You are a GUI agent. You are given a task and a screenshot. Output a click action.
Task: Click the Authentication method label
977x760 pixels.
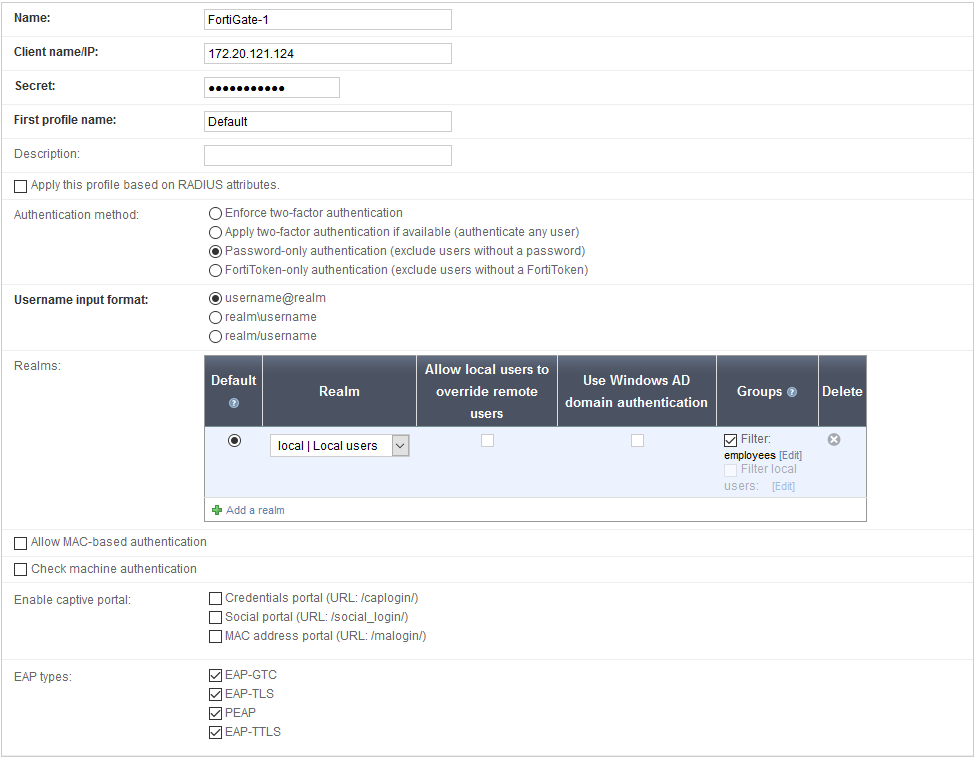pyautogui.click(x=76, y=215)
